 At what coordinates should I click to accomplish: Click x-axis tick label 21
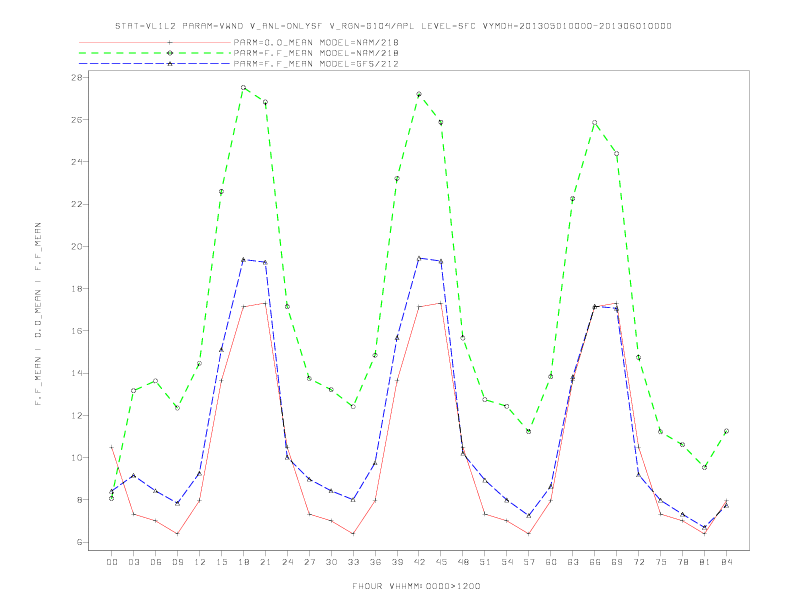(265, 562)
